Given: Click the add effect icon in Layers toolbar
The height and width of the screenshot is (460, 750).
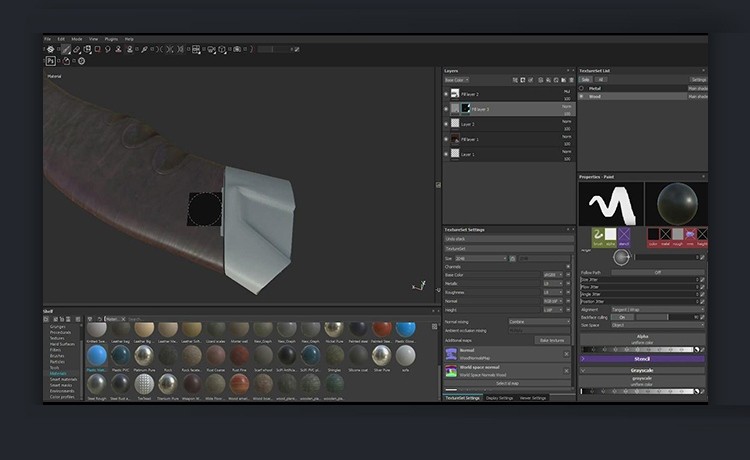Looking at the screenshot, I should point(515,80).
